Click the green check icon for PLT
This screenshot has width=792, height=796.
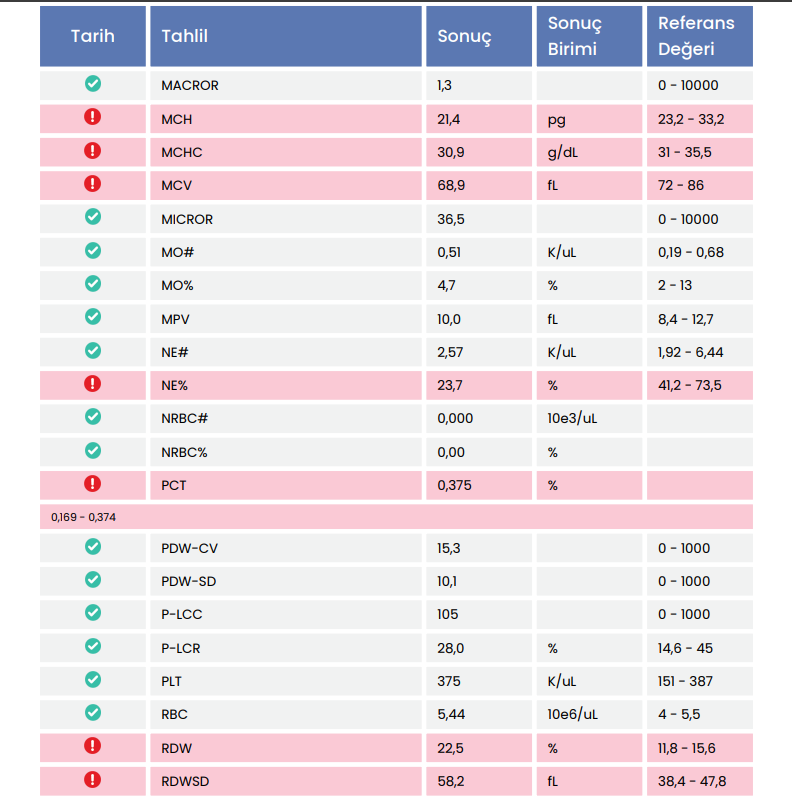coord(93,680)
